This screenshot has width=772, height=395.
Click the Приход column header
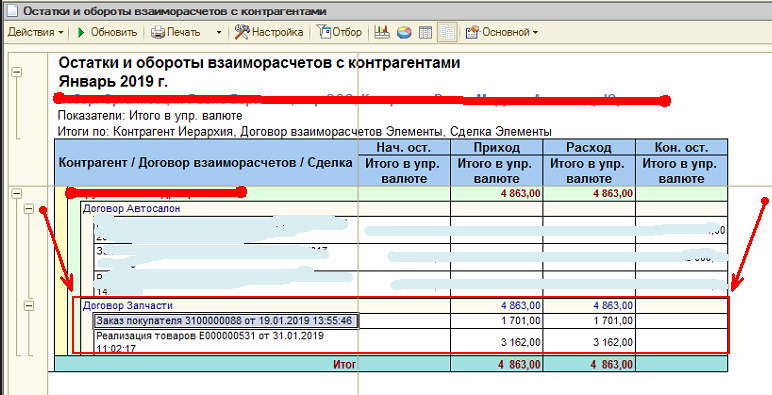(496, 147)
